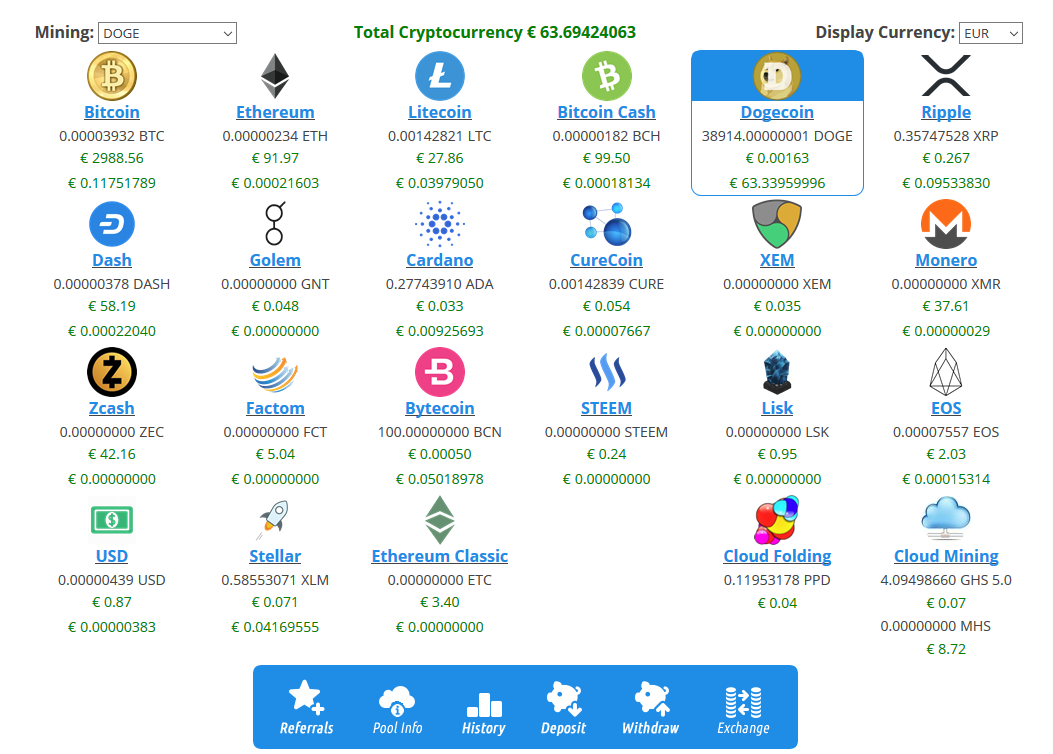The height and width of the screenshot is (754, 1053).
Task: Open the Litecoin link
Action: [x=439, y=112]
